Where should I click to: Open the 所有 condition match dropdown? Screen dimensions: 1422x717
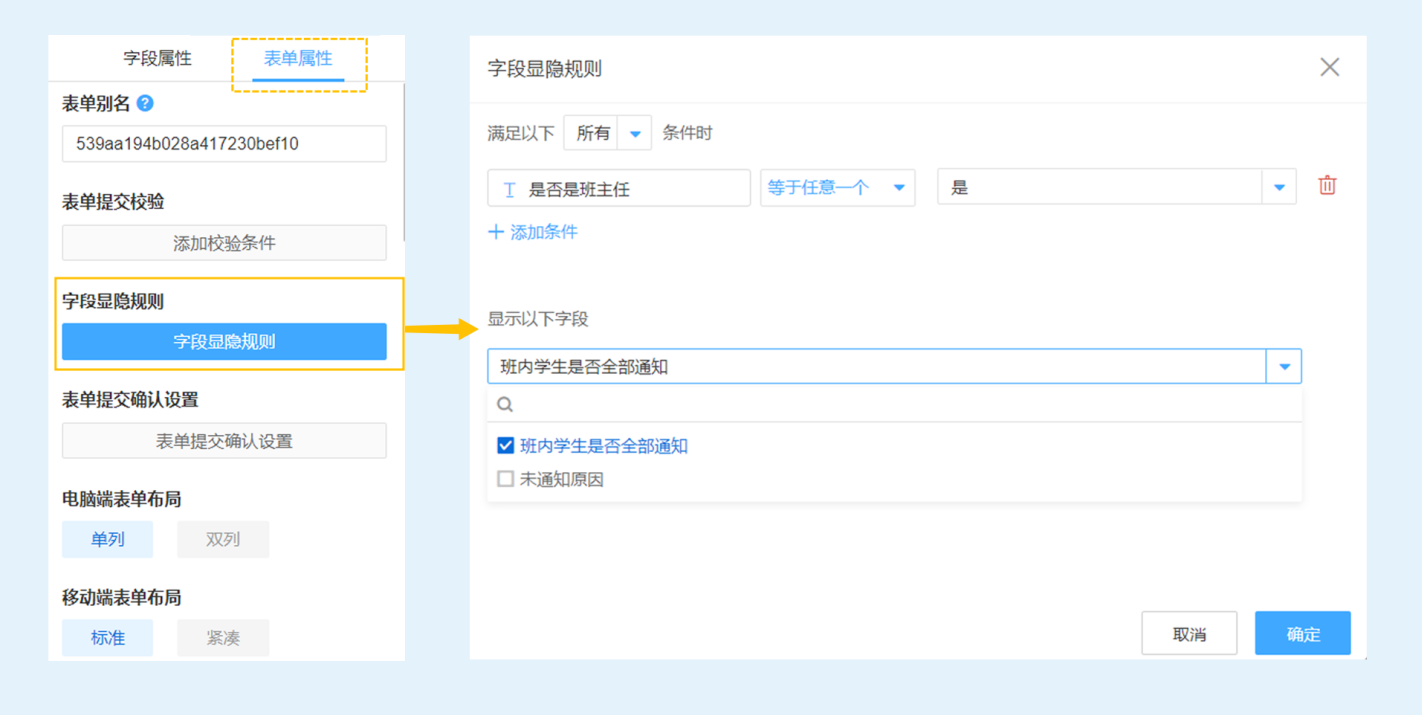point(634,133)
